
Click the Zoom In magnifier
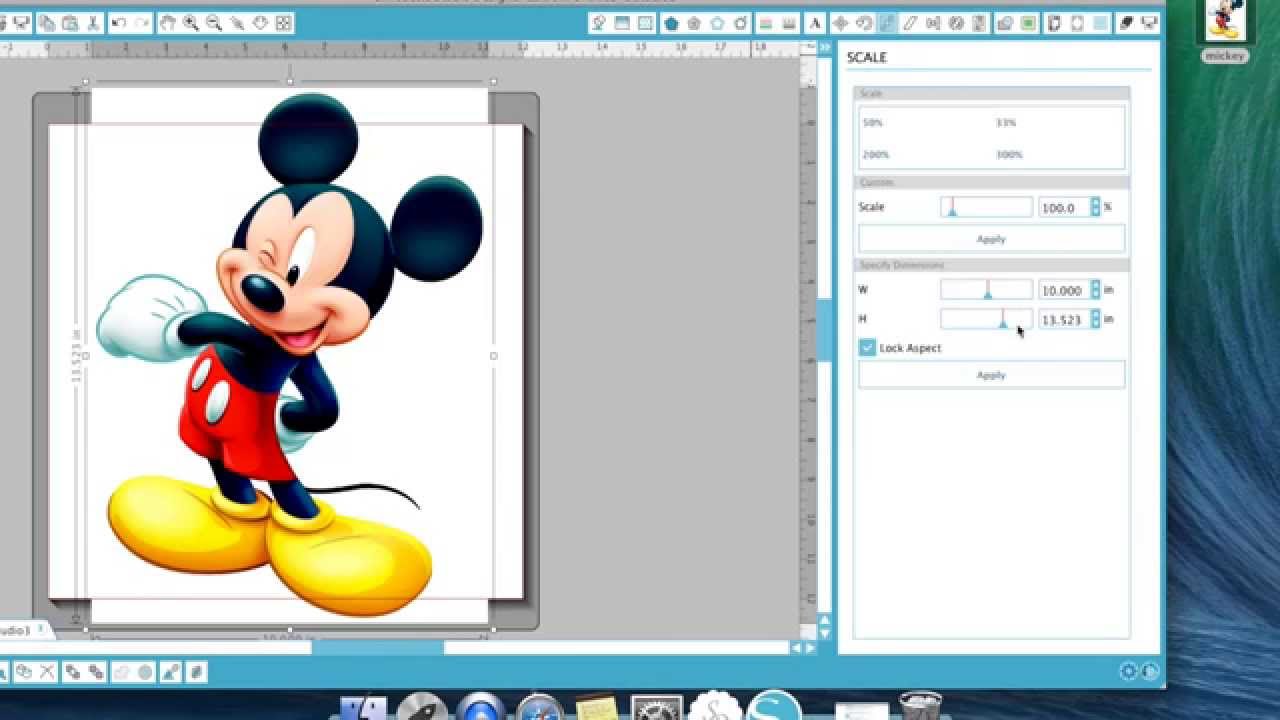pos(190,22)
